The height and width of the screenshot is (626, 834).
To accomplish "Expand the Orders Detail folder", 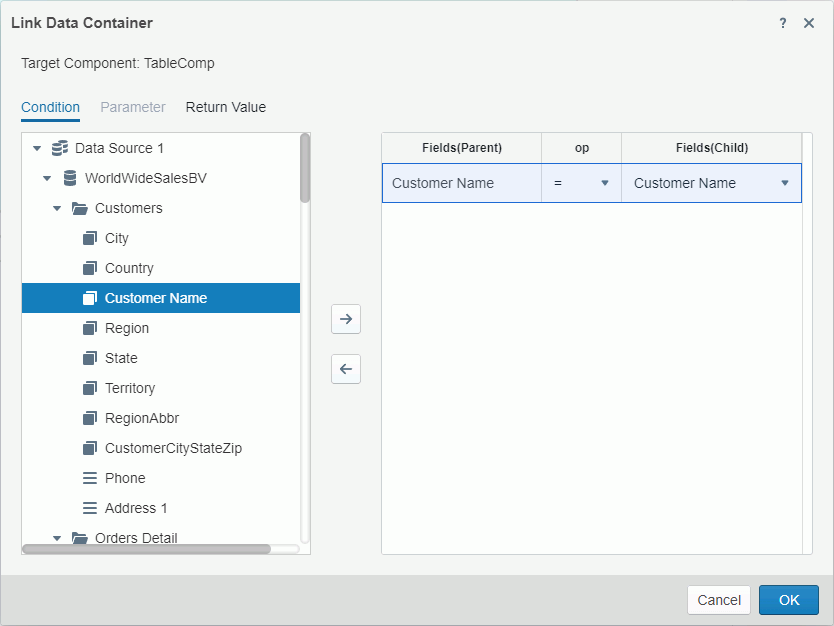I will (57, 538).
